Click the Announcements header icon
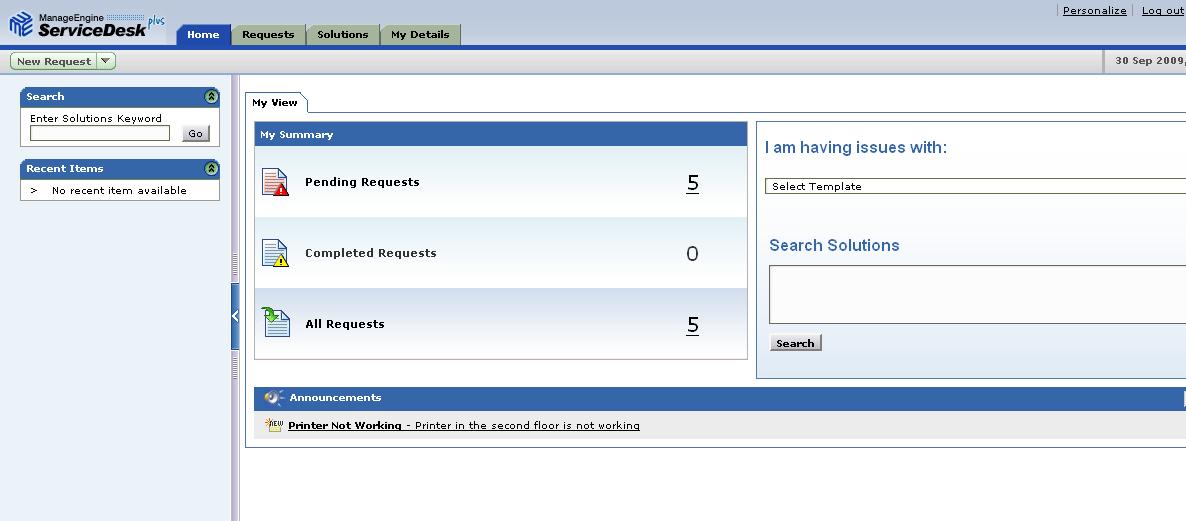 point(274,398)
